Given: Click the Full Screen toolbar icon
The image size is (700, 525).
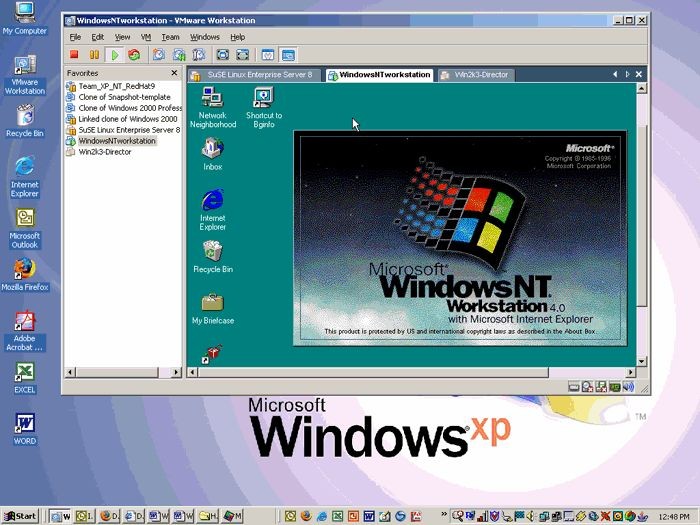Looking at the screenshot, I should pos(223,54).
